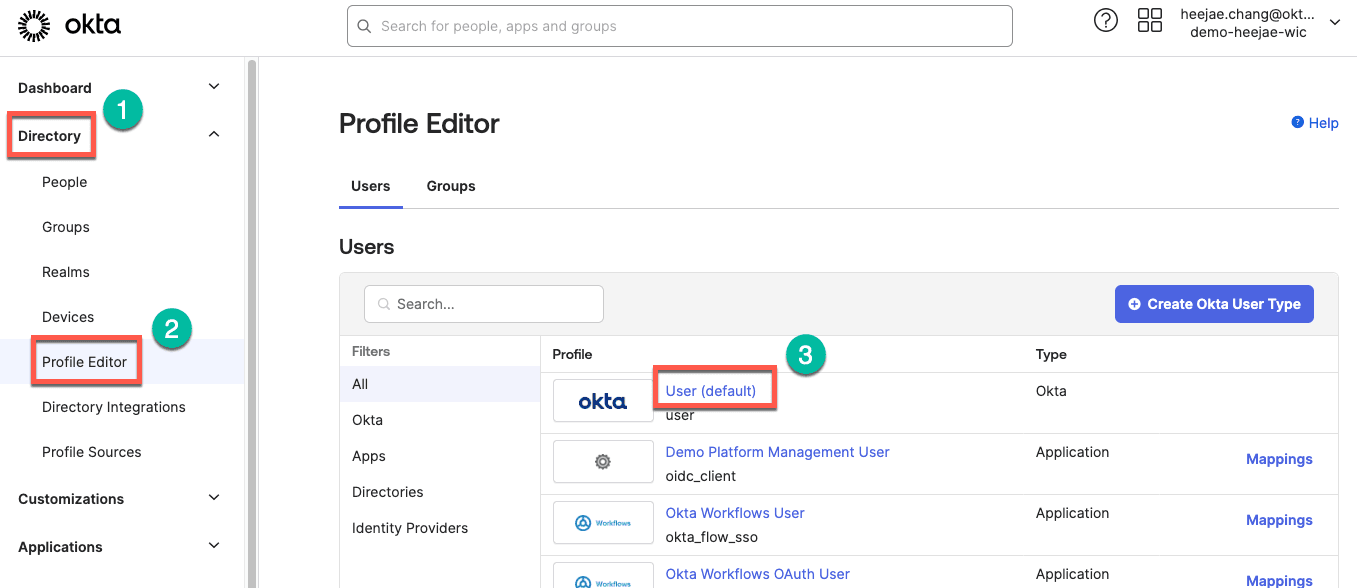Click the profile Search field

click(x=484, y=304)
